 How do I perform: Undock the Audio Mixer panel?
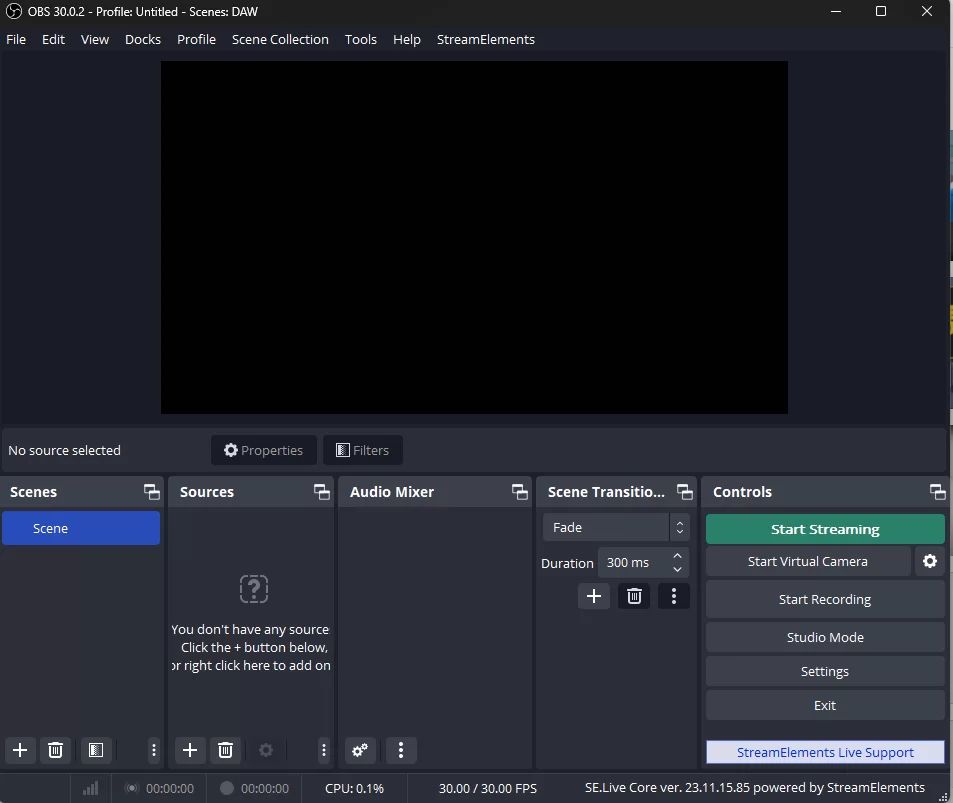pos(520,492)
